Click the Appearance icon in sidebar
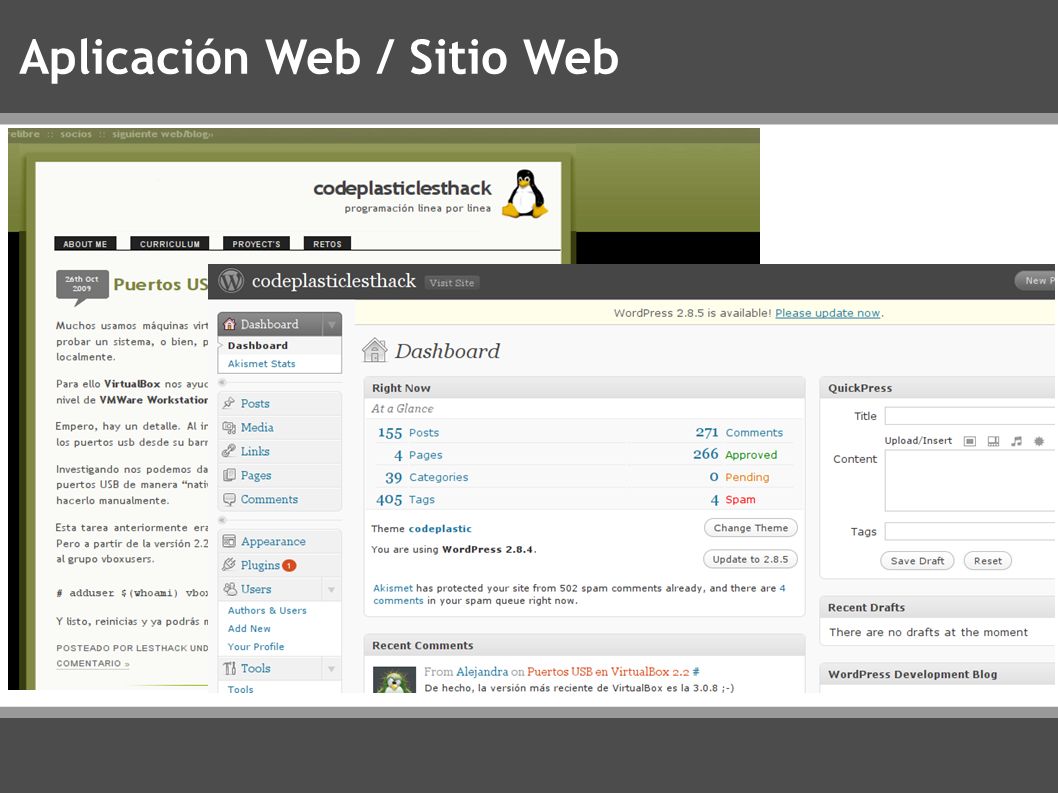Viewport: 1058px width, 793px height. [229, 541]
